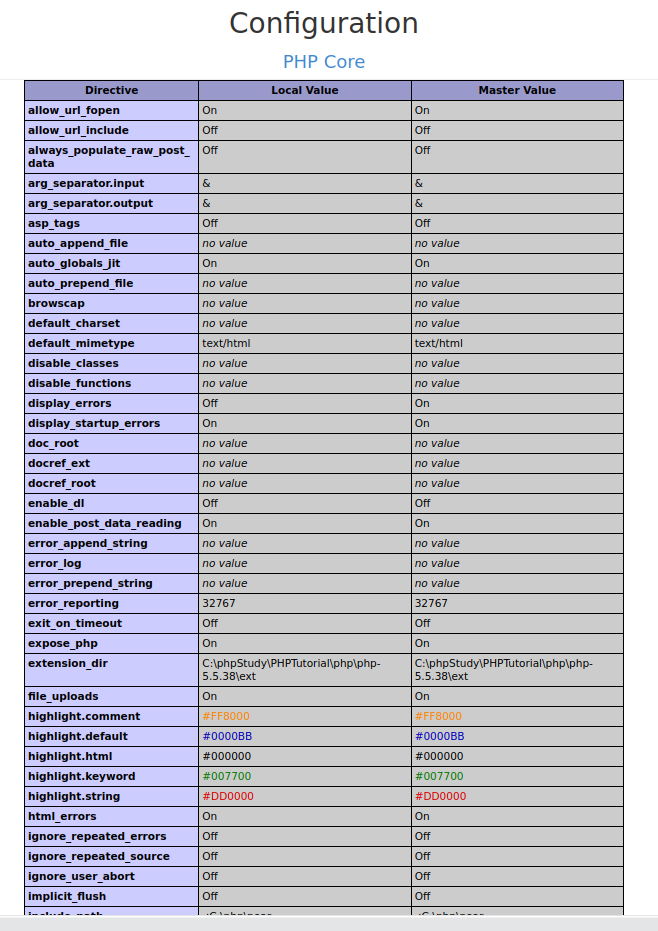Select the arg_separator.output directive name
The width and height of the screenshot is (658, 931).
tap(90, 204)
